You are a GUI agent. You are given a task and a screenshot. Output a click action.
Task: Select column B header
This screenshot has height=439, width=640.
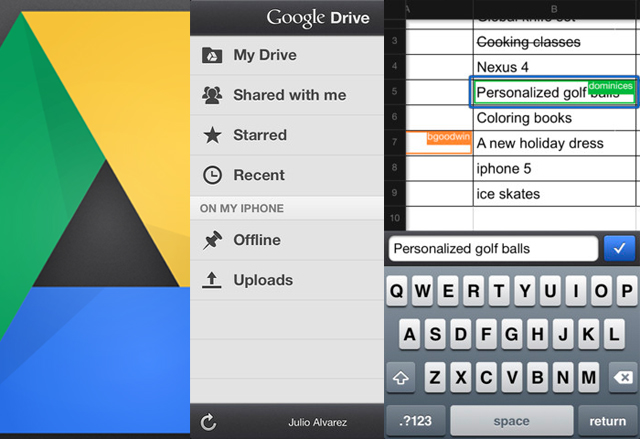coord(554,9)
